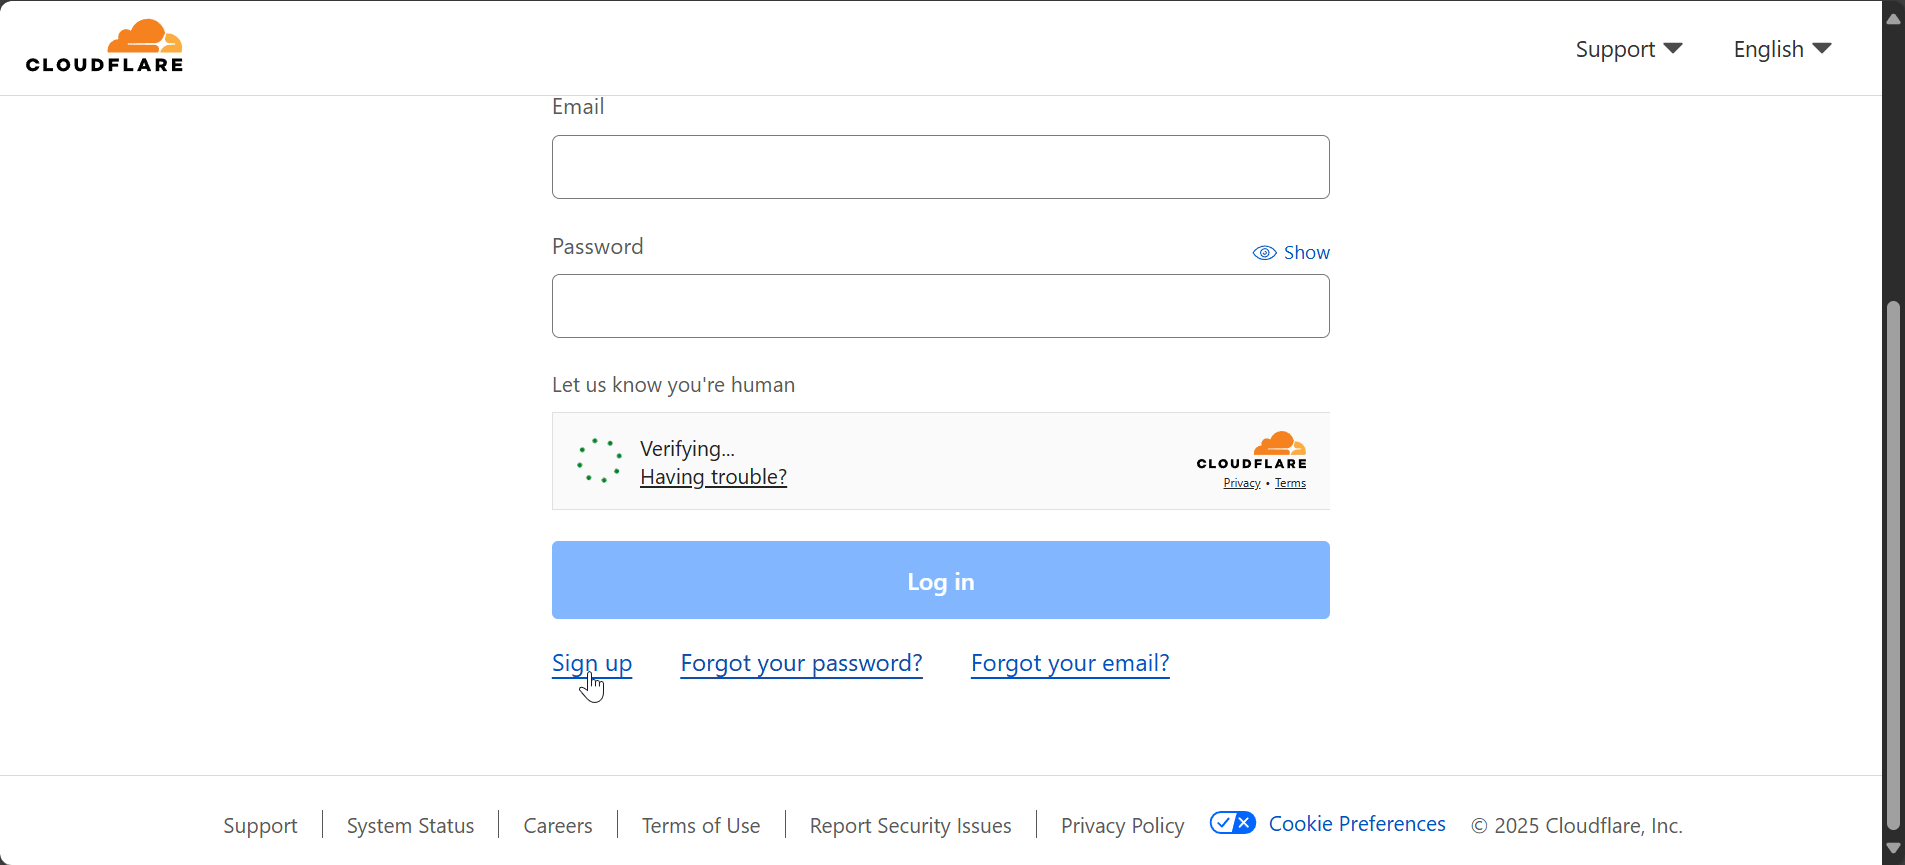Click the Cloudflare logo in header
Image resolution: width=1905 pixels, height=865 pixels.
[x=105, y=47]
